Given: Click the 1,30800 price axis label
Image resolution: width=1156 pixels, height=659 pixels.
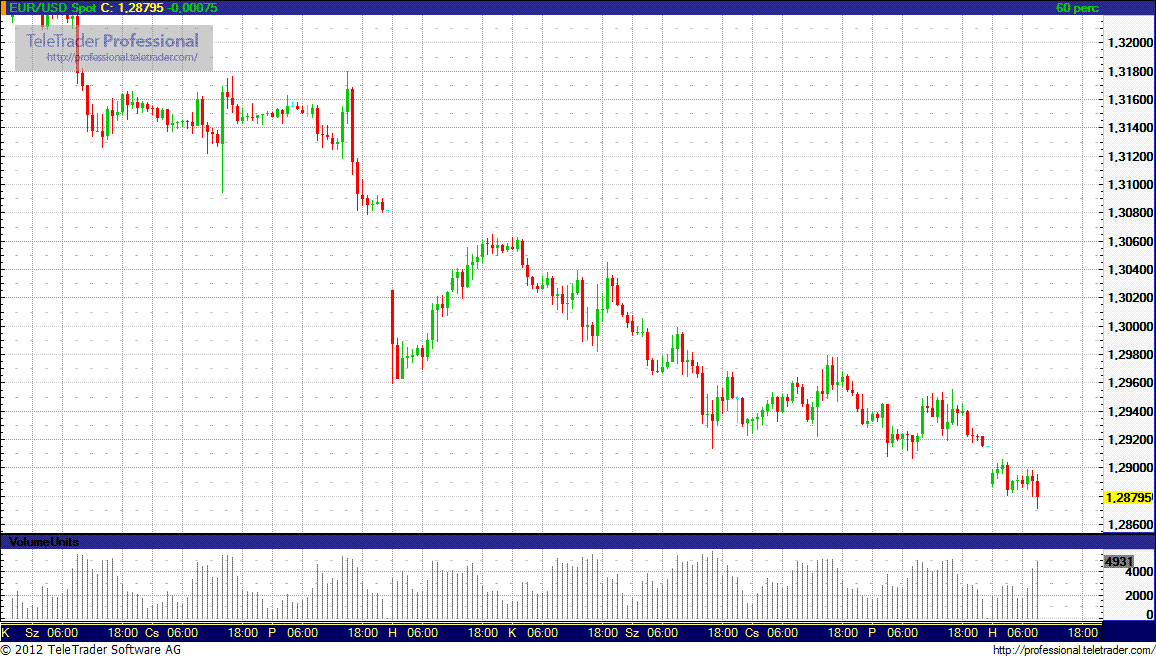Looking at the screenshot, I should pos(1129,214).
